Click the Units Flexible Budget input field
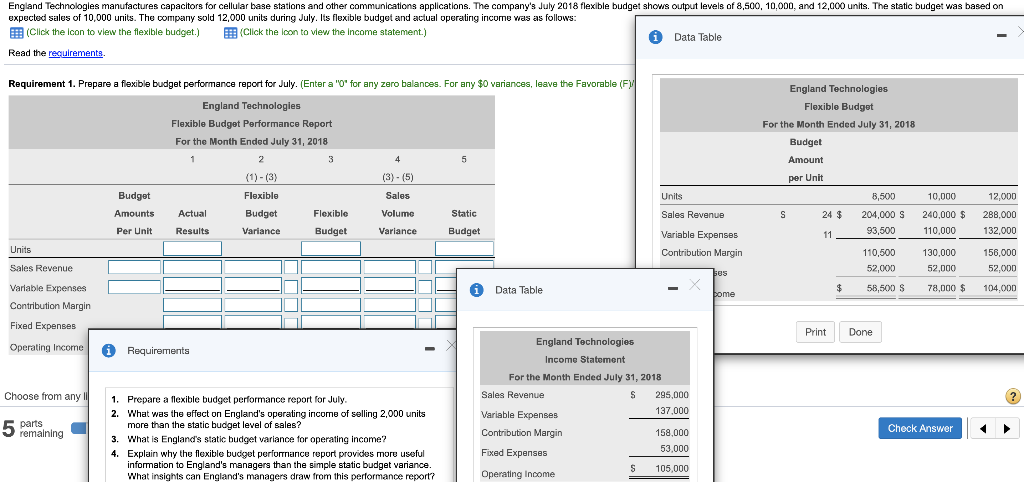The image size is (1024, 483). tap(330, 249)
